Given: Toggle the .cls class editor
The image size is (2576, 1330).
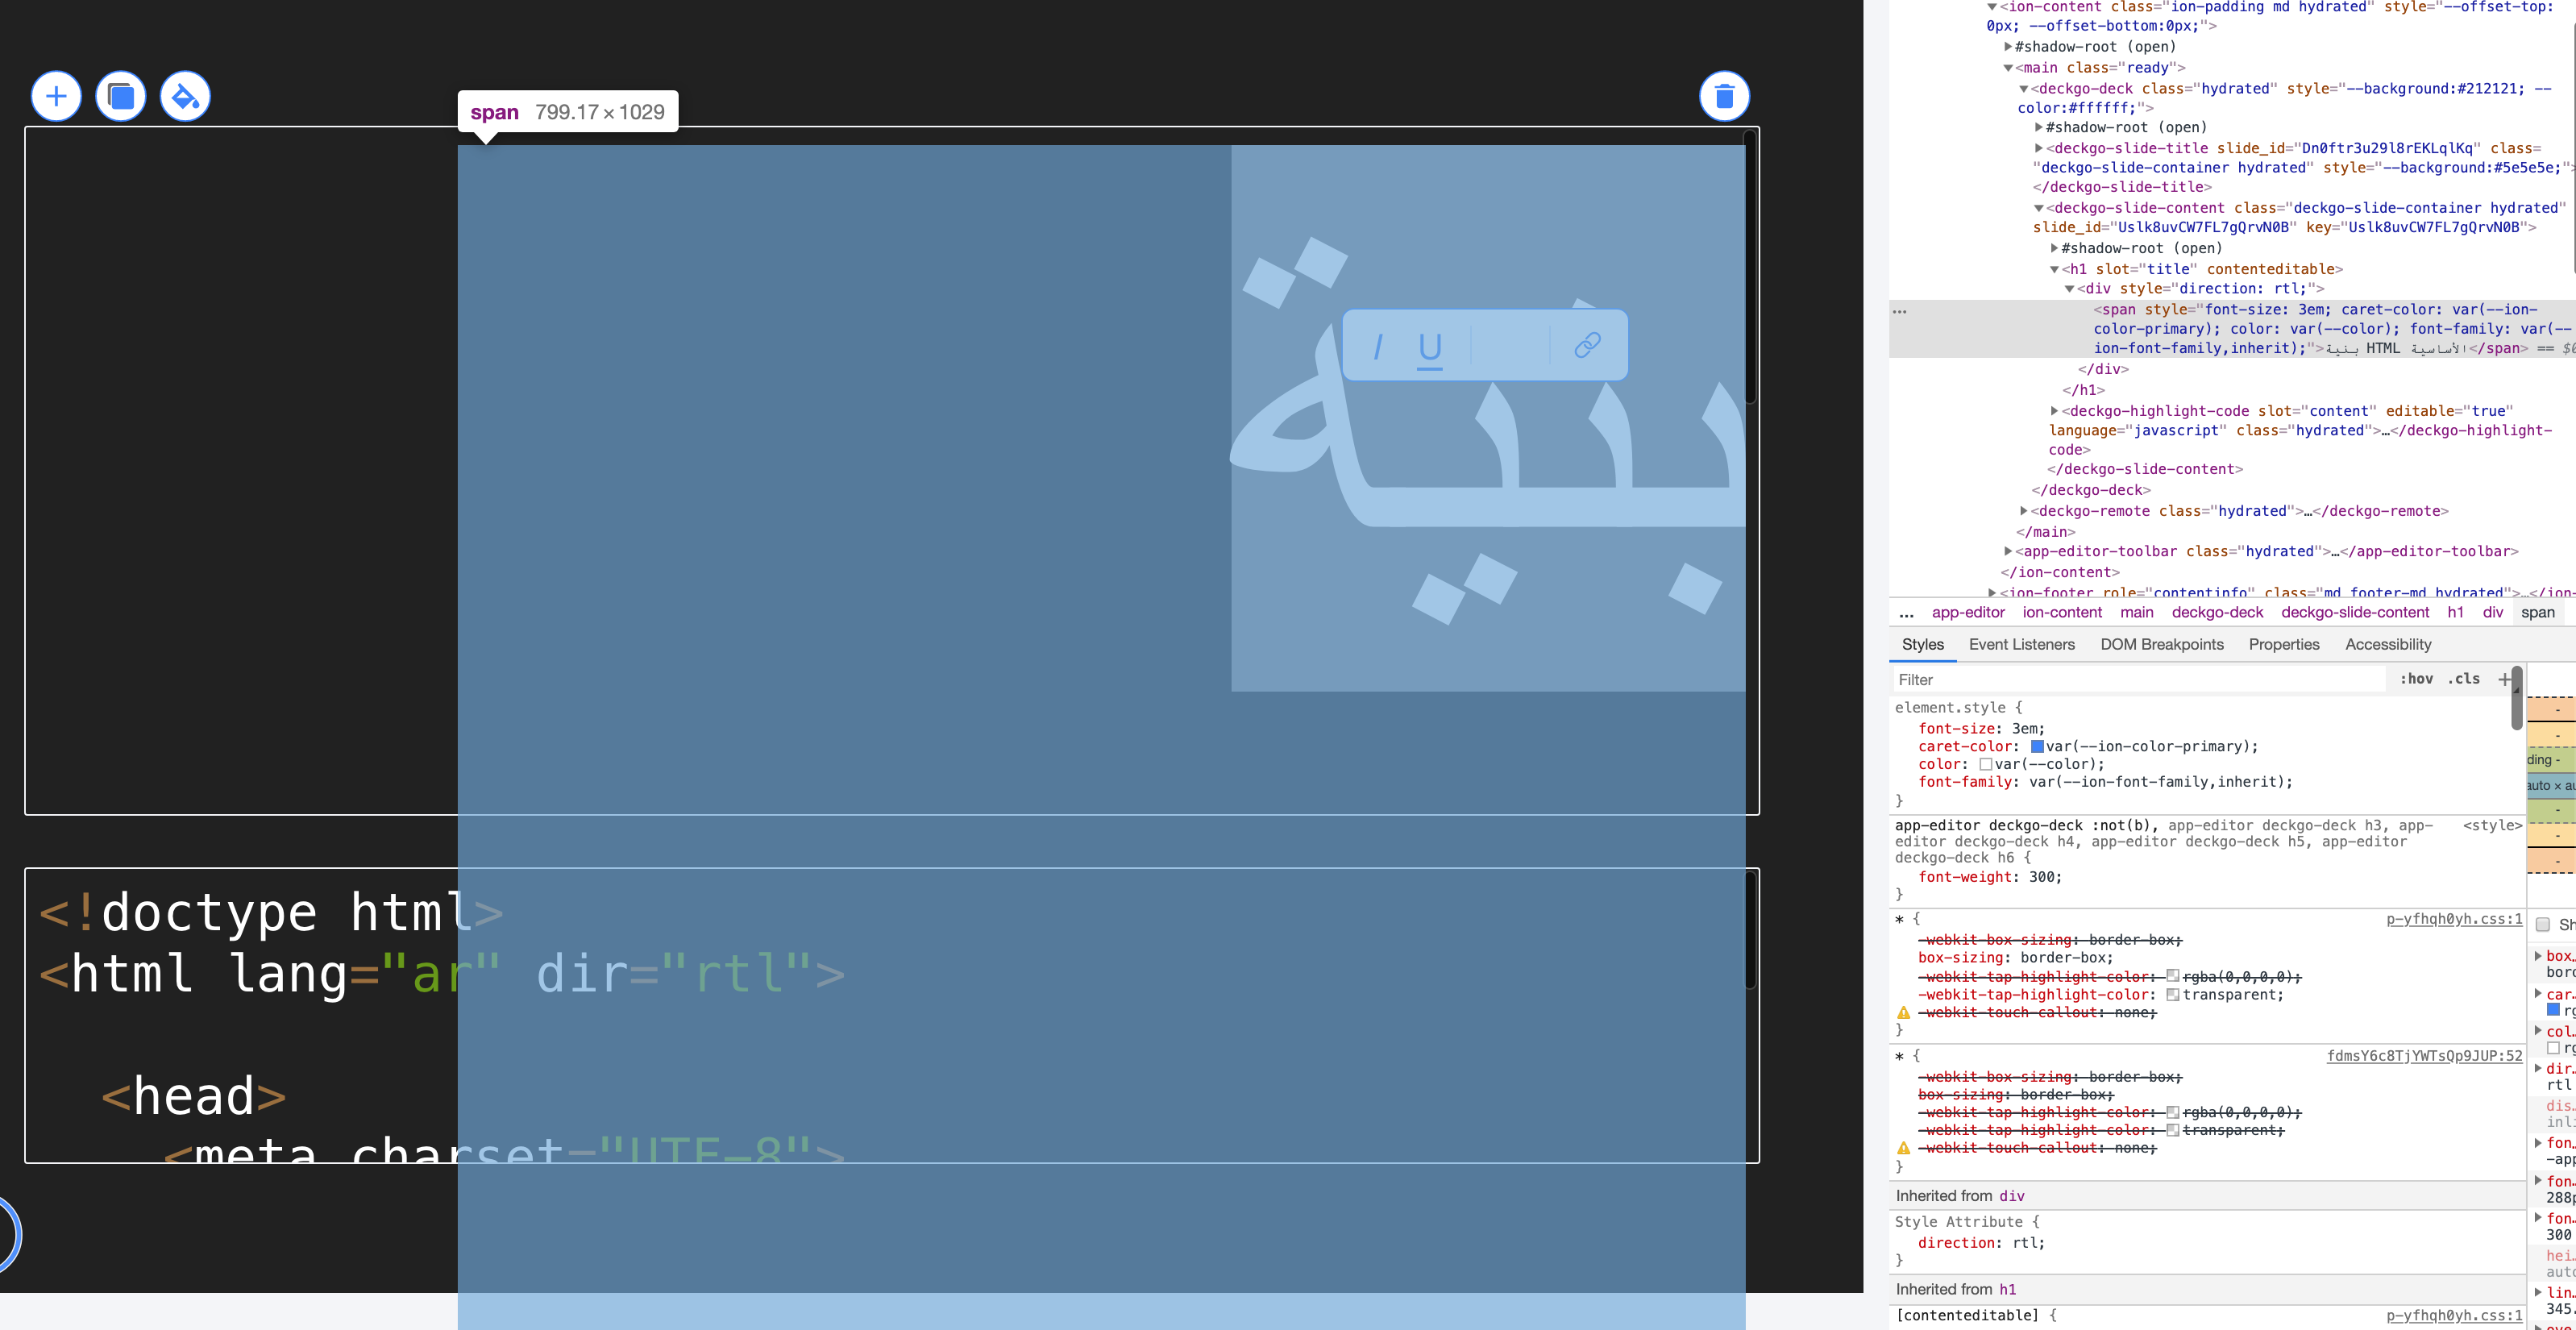Looking at the screenshot, I should click(2464, 679).
